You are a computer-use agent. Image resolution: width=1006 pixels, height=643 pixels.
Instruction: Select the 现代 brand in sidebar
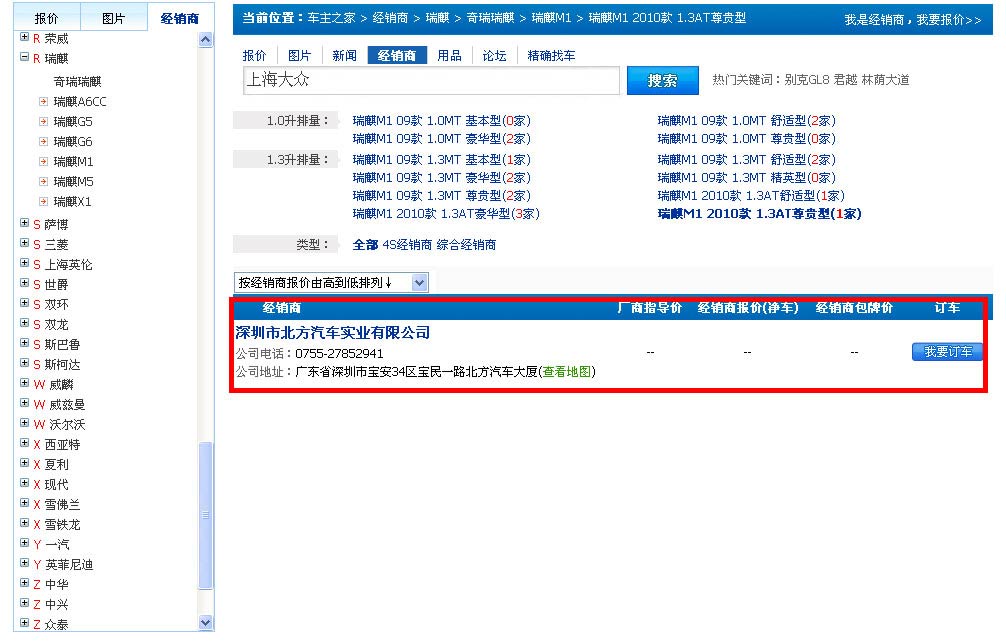coord(56,484)
